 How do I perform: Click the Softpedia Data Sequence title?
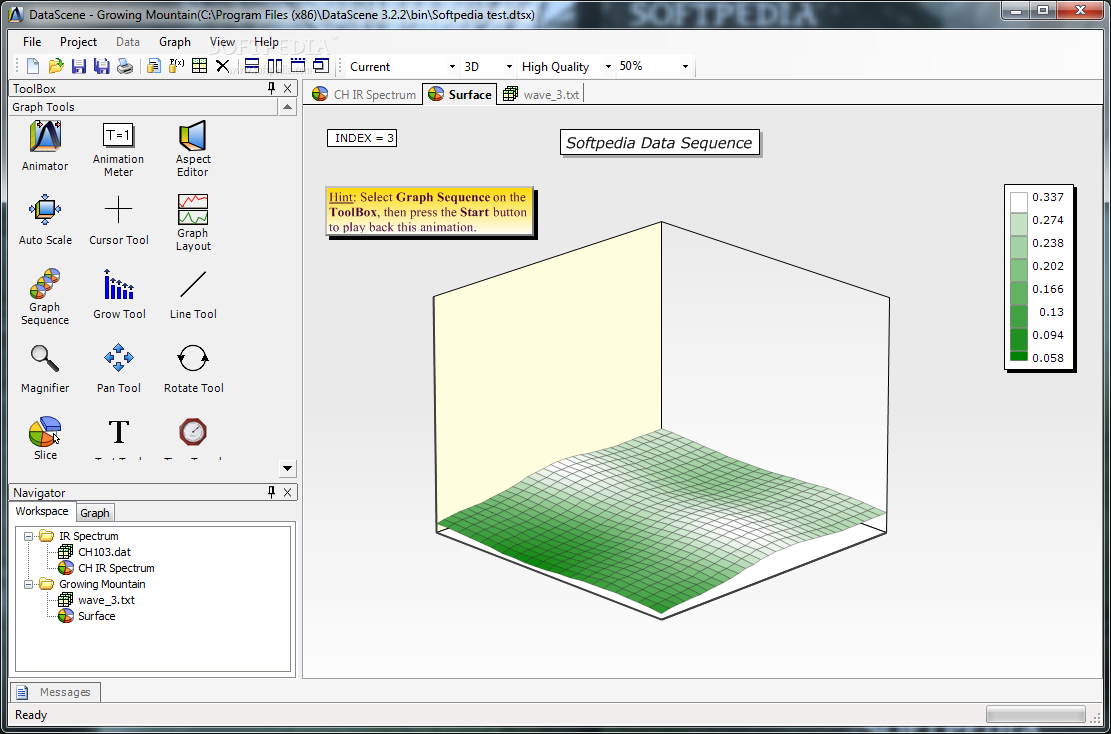(659, 142)
